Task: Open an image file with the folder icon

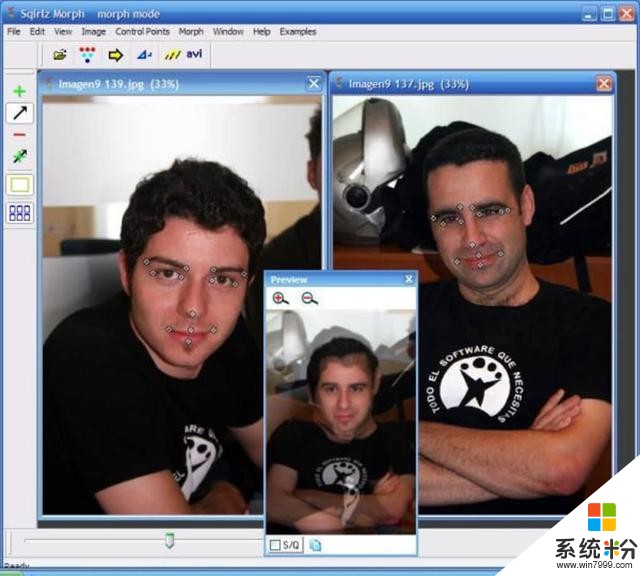Action: click(60, 54)
